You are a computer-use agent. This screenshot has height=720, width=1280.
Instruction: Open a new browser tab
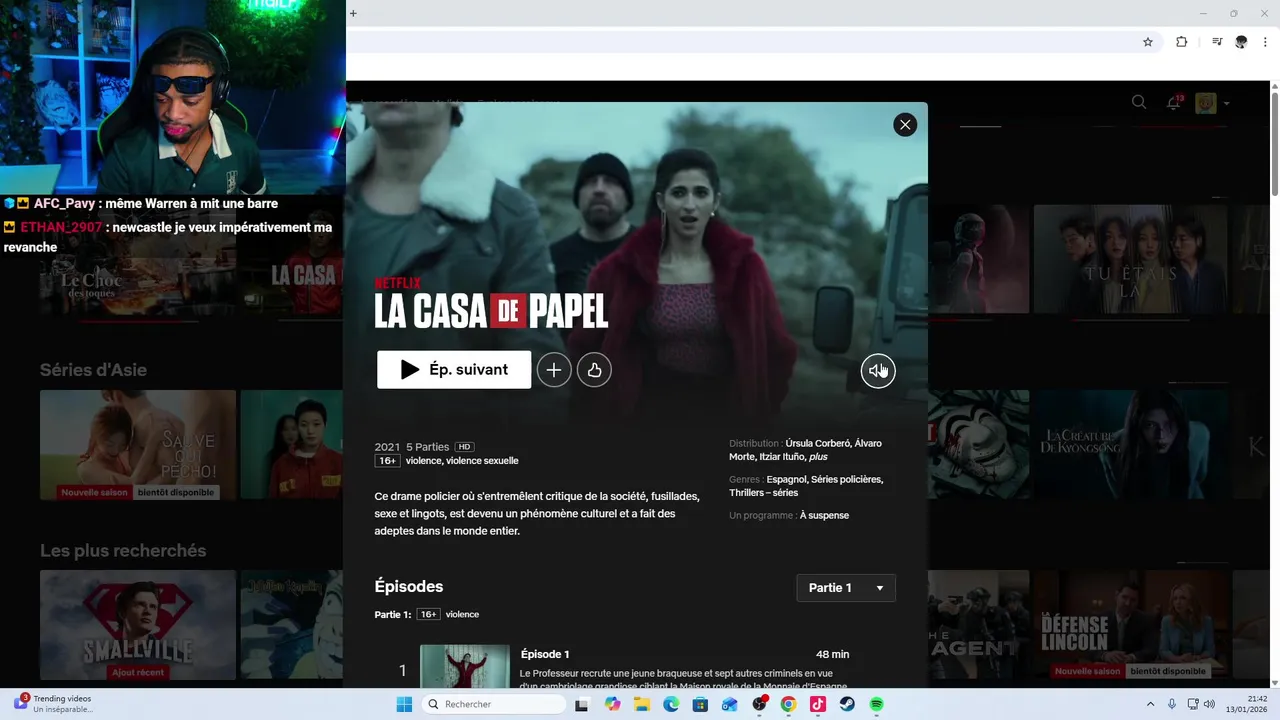pyautogui.click(x=353, y=13)
